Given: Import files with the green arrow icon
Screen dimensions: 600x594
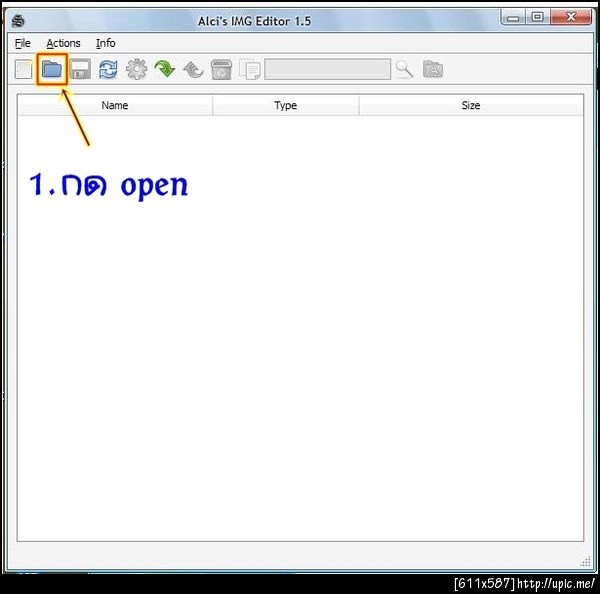Looking at the screenshot, I should click(x=165, y=69).
